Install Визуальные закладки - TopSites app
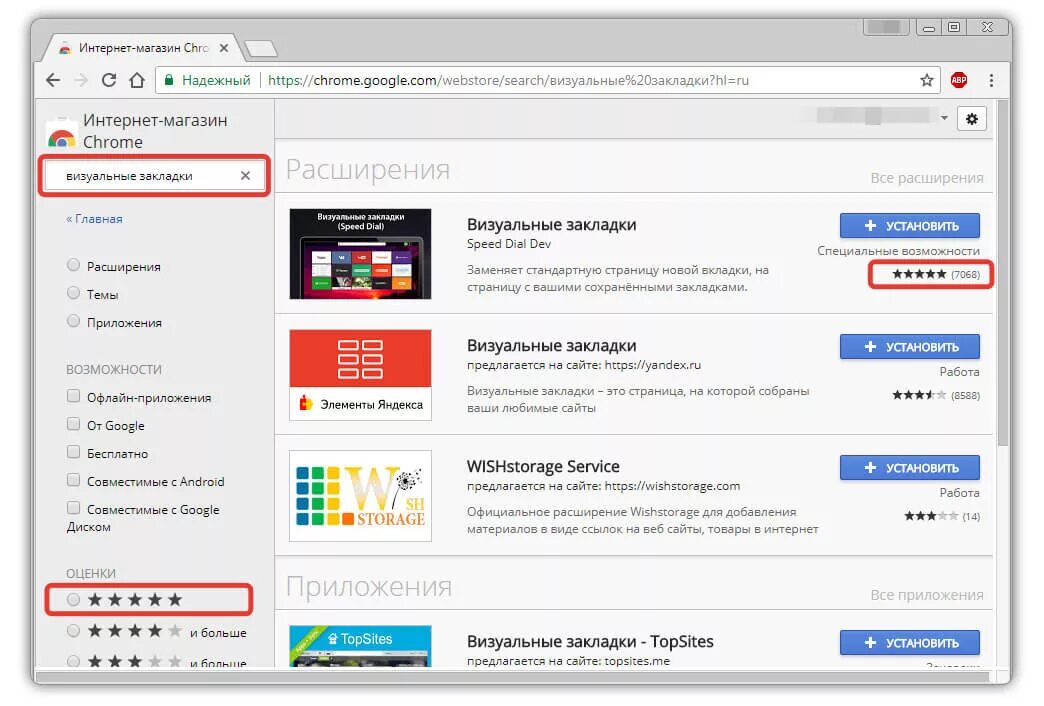 coord(910,643)
